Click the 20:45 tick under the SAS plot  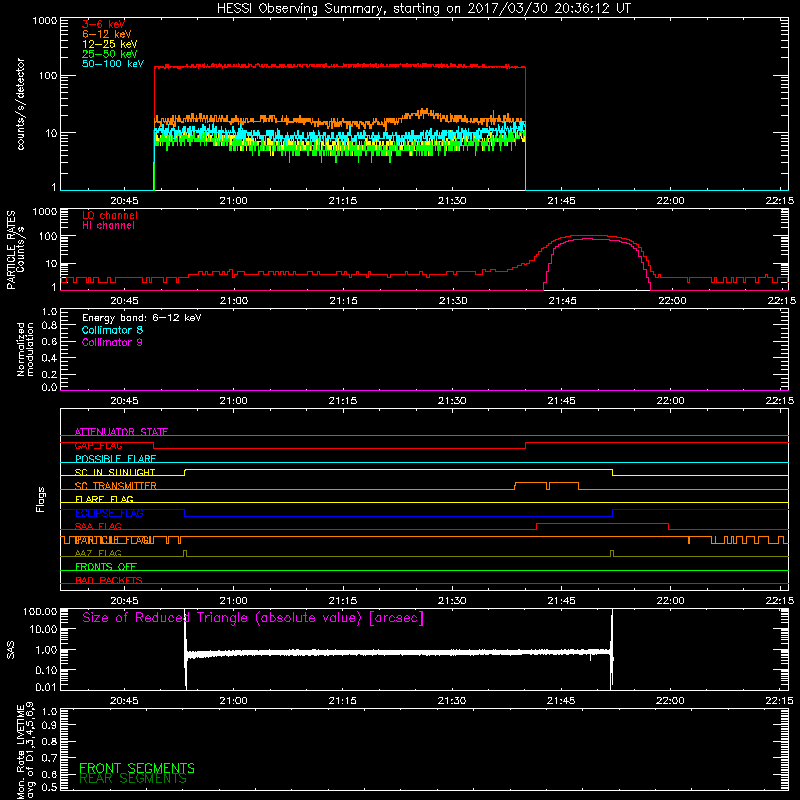(x=124, y=701)
